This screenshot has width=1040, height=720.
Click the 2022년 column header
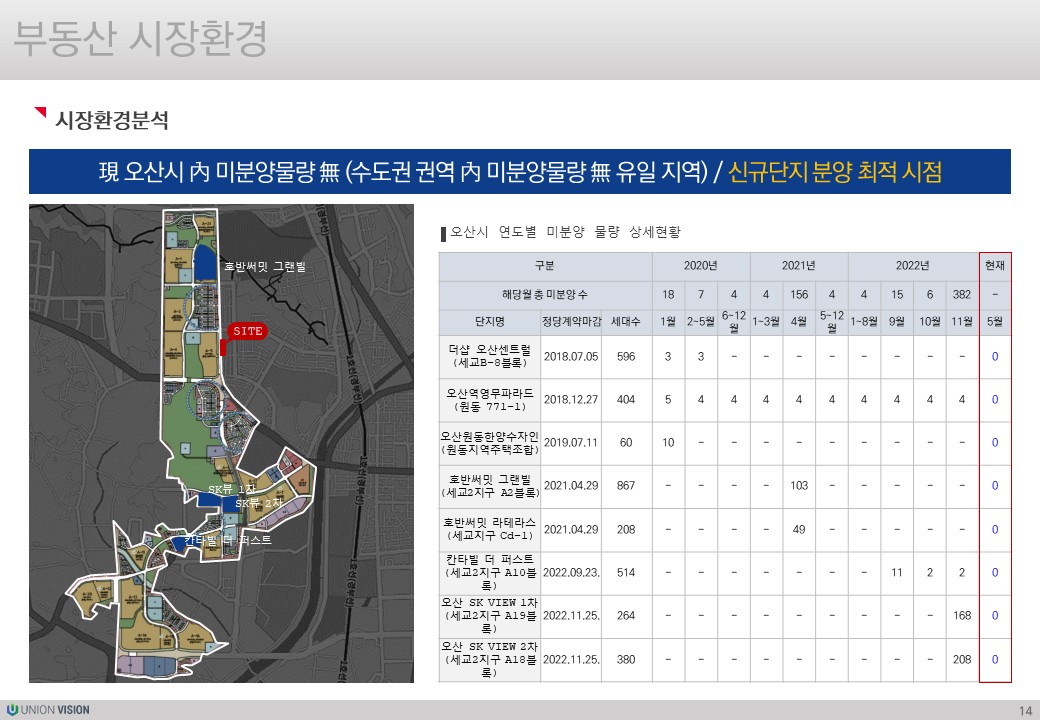(913, 266)
